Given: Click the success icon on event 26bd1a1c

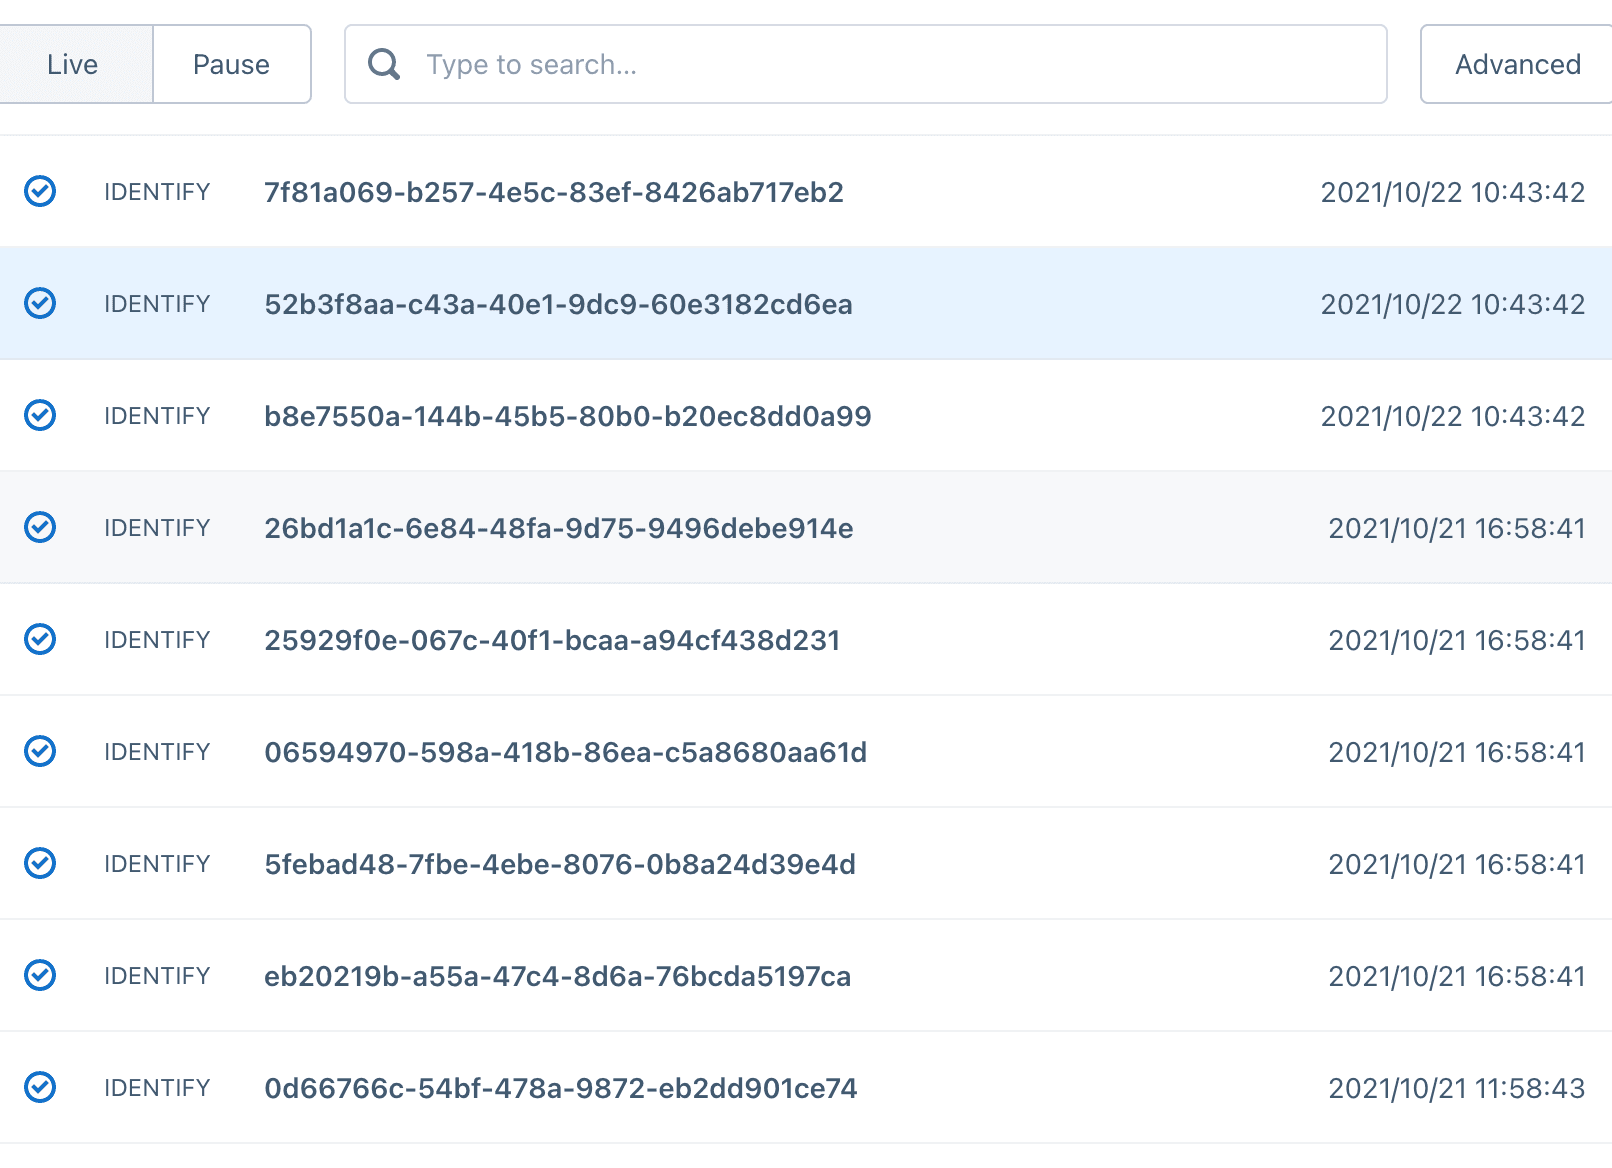Looking at the screenshot, I should click(40, 527).
